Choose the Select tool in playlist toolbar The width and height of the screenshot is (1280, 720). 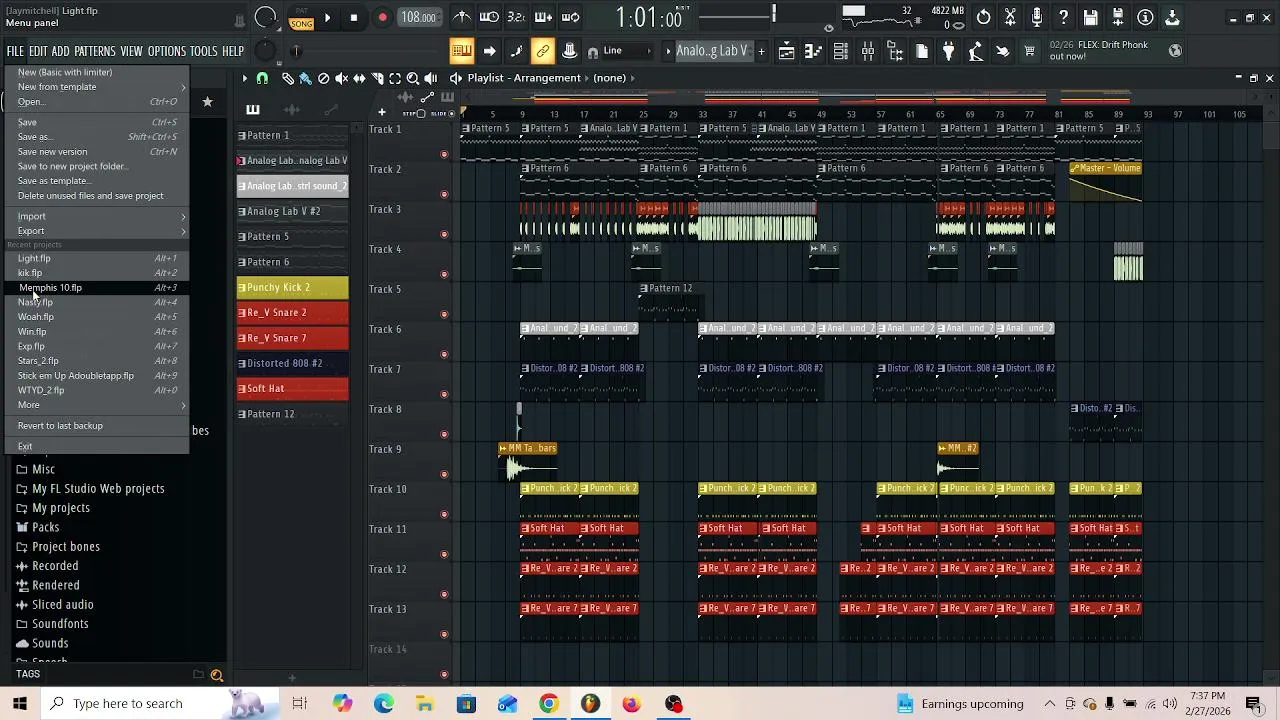(x=395, y=78)
